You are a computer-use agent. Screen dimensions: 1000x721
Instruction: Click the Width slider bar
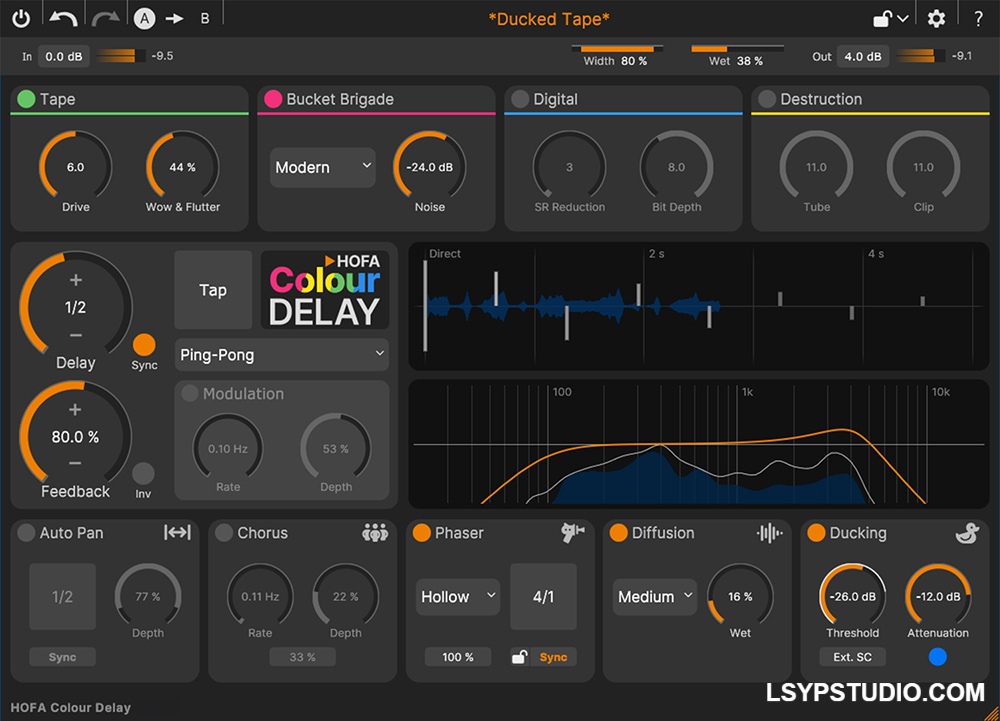617,49
